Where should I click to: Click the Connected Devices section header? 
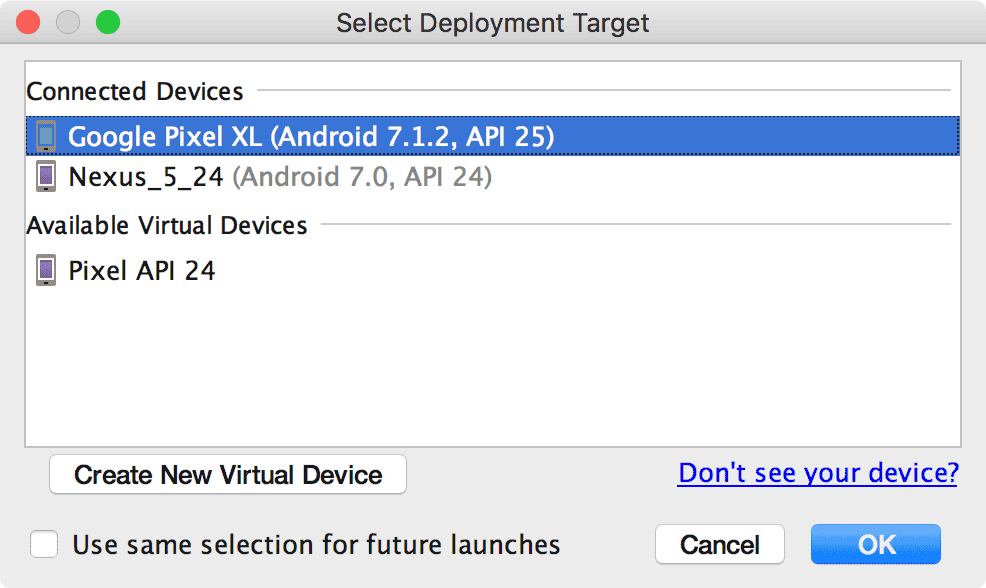[x=135, y=91]
